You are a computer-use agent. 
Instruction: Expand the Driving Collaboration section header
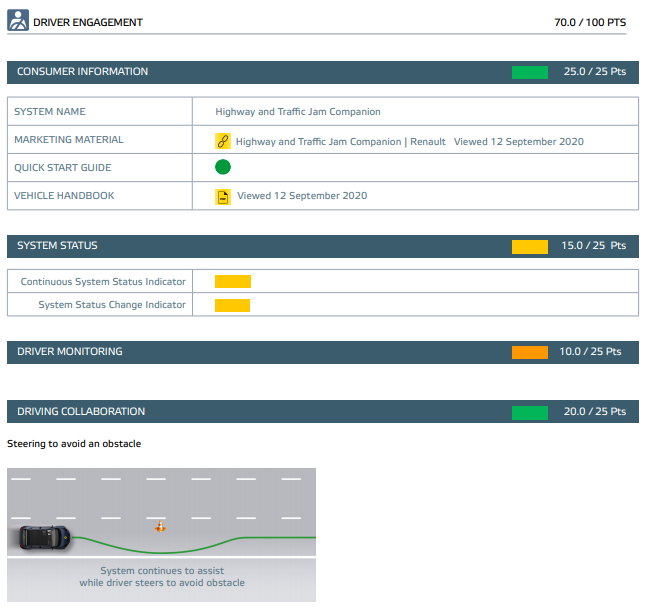point(323,412)
